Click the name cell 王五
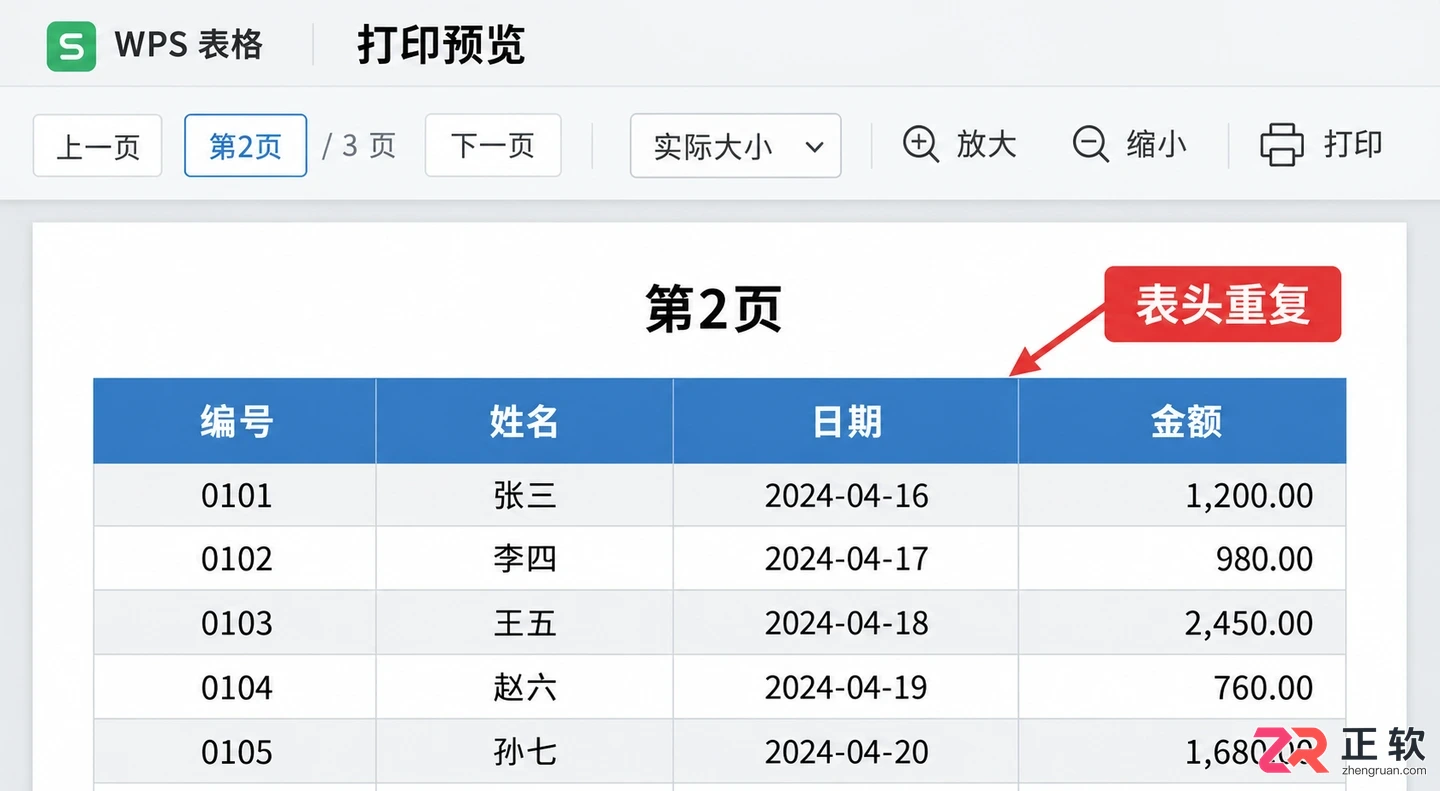This screenshot has height=791, width=1440. [524, 623]
